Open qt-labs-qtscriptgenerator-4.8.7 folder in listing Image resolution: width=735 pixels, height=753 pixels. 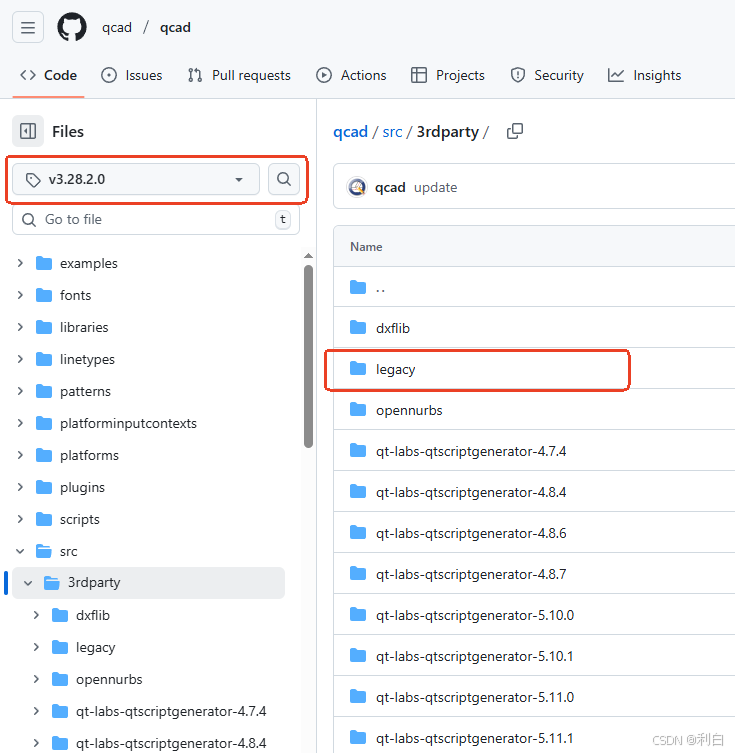[x=471, y=574]
